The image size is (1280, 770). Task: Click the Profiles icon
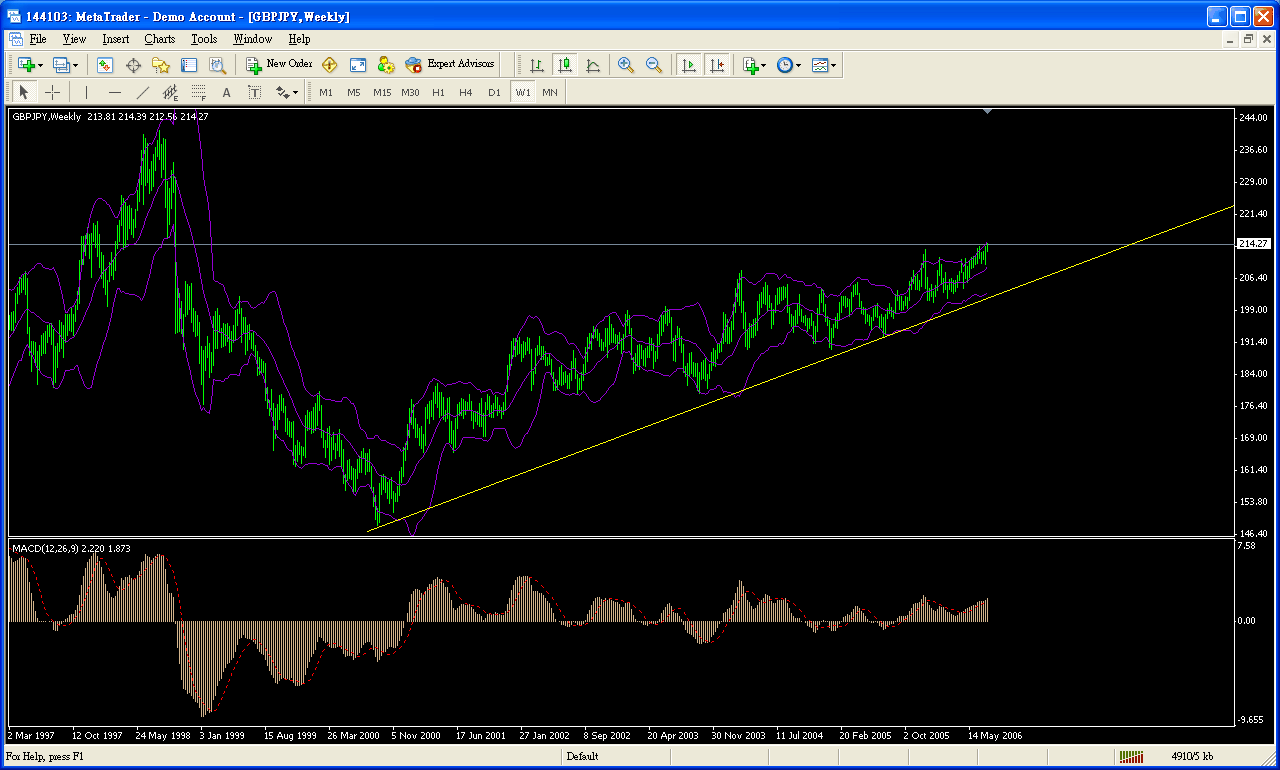(61, 64)
